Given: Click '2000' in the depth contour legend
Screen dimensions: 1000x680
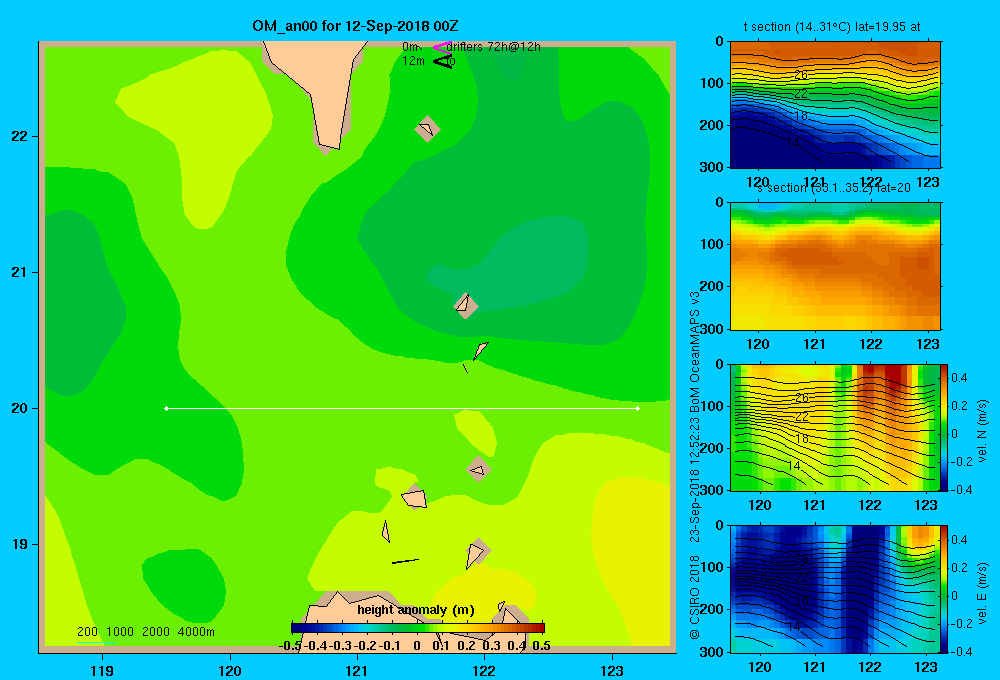Looking at the screenshot, I should pyautogui.click(x=156, y=632).
